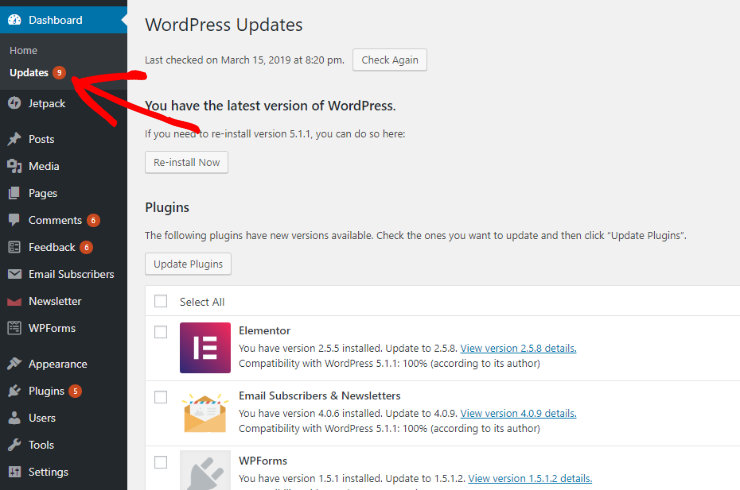
Task: Click the Select All label
Action: [202, 302]
